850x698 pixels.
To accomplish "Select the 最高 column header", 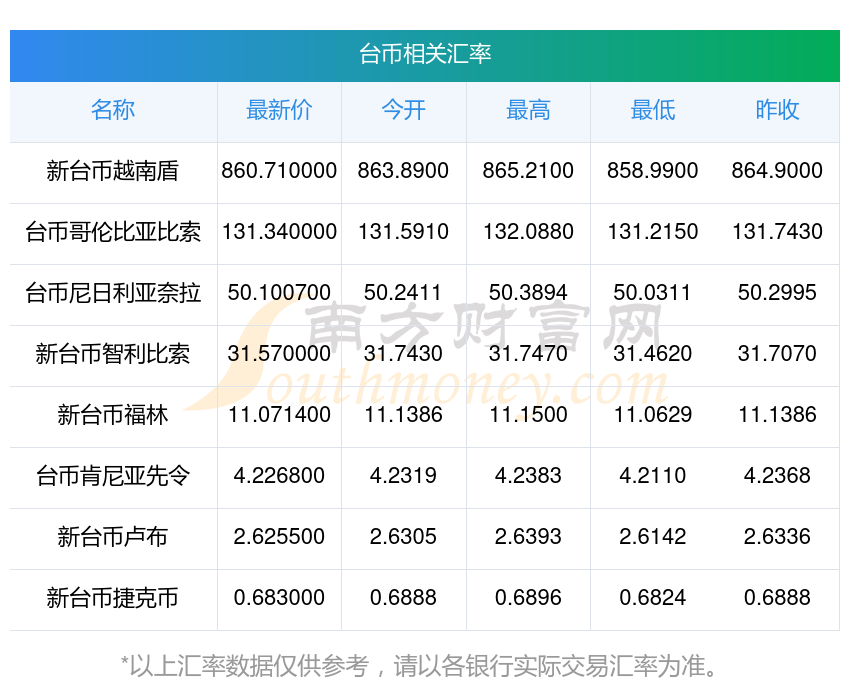I will pyautogui.click(x=528, y=110).
